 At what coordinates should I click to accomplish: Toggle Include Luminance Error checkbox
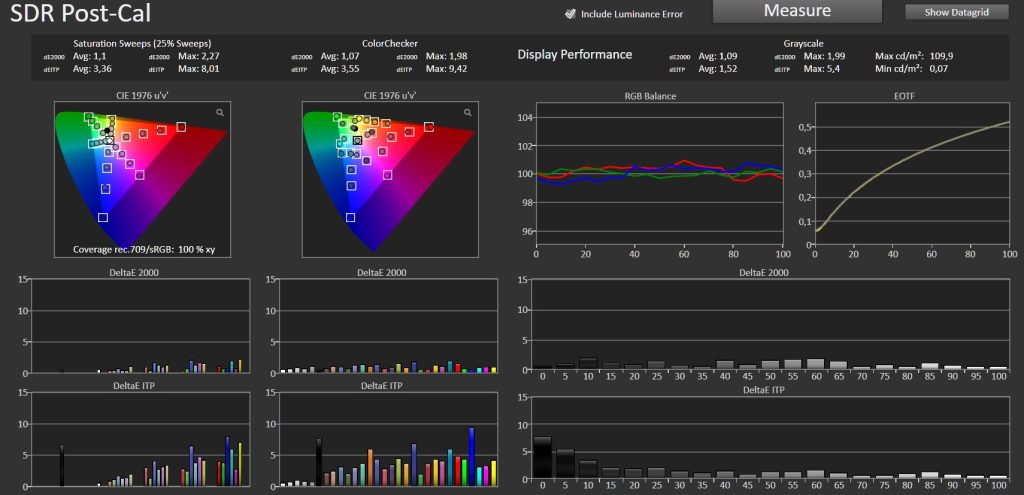point(571,13)
